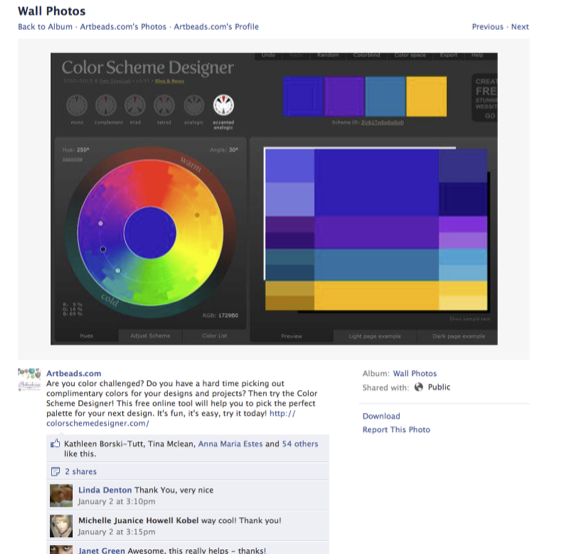Screen dimensions: 580x554
Task: Open the Wall Photos album link
Action: click(x=415, y=374)
